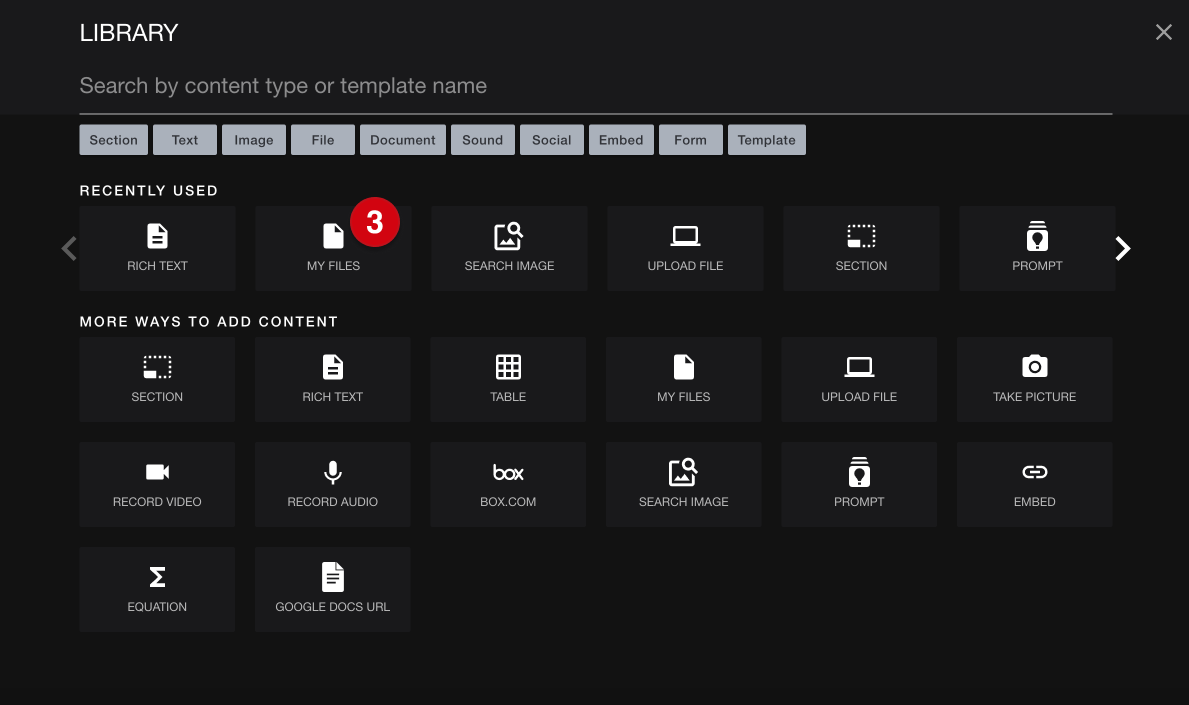Apply the Template filter chip
The height and width of the screenshot is (705, 1189).
767,139
